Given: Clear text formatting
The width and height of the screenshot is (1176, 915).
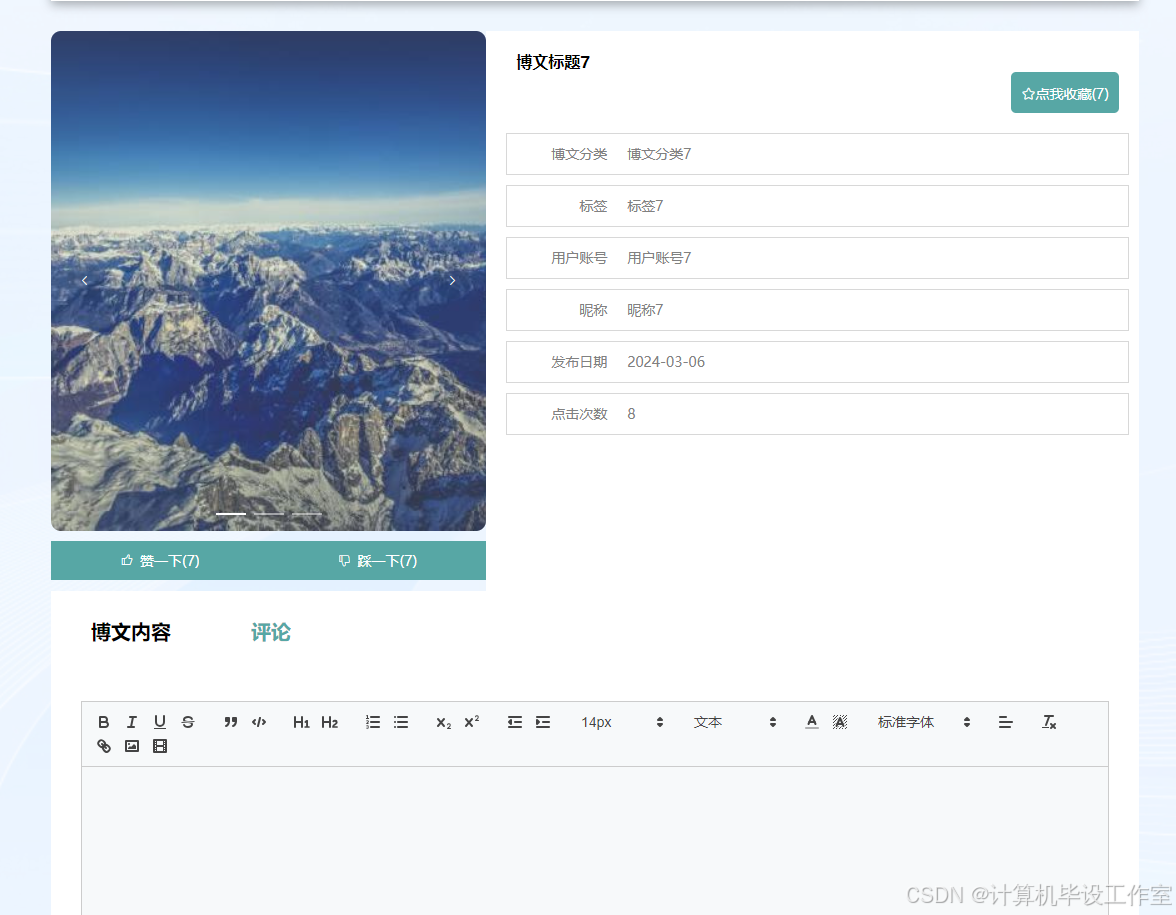Looking at the screenshot, I should (x=1048, y=722).
